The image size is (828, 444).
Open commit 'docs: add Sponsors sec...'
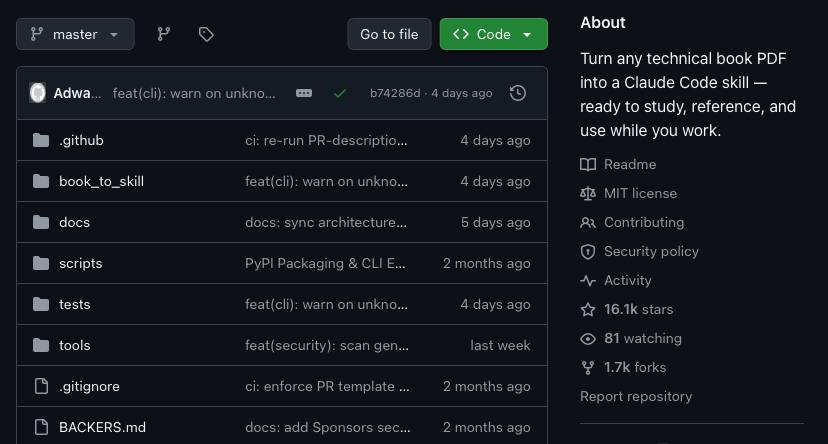(327, 427)
